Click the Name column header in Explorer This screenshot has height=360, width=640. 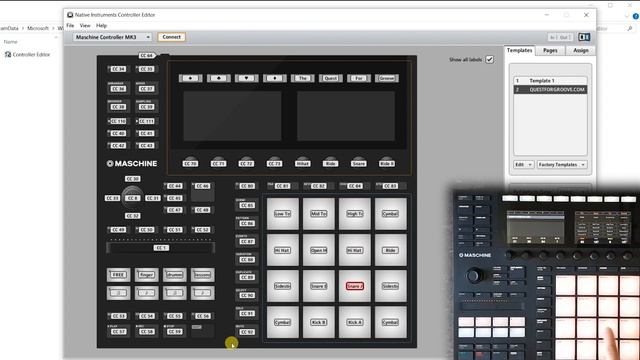pyautogui.click(x=11, y=42)
